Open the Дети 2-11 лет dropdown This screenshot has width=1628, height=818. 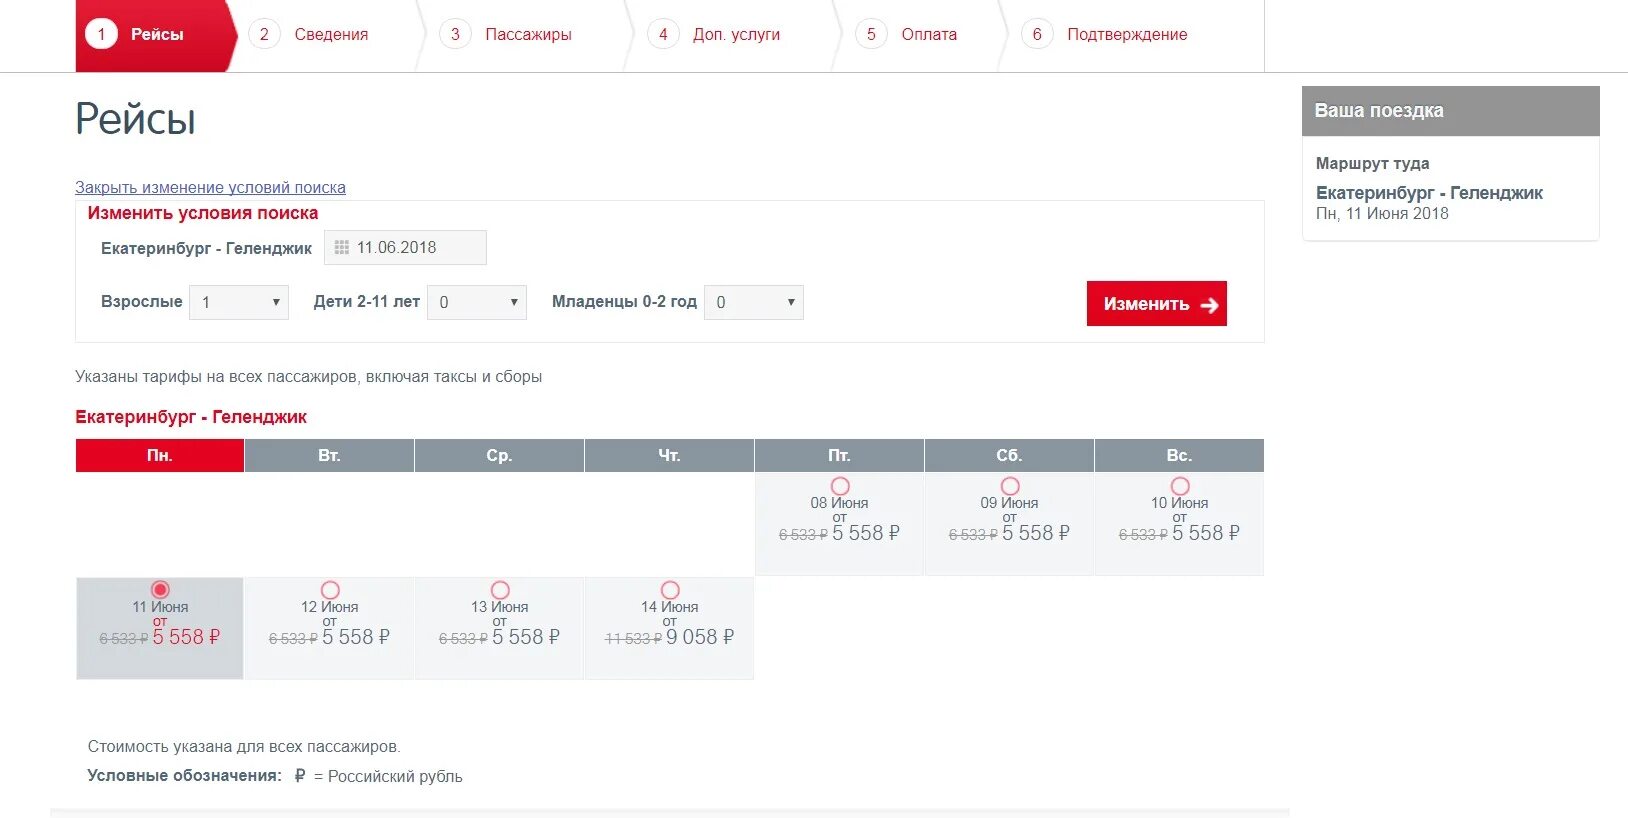pos(477,302)
